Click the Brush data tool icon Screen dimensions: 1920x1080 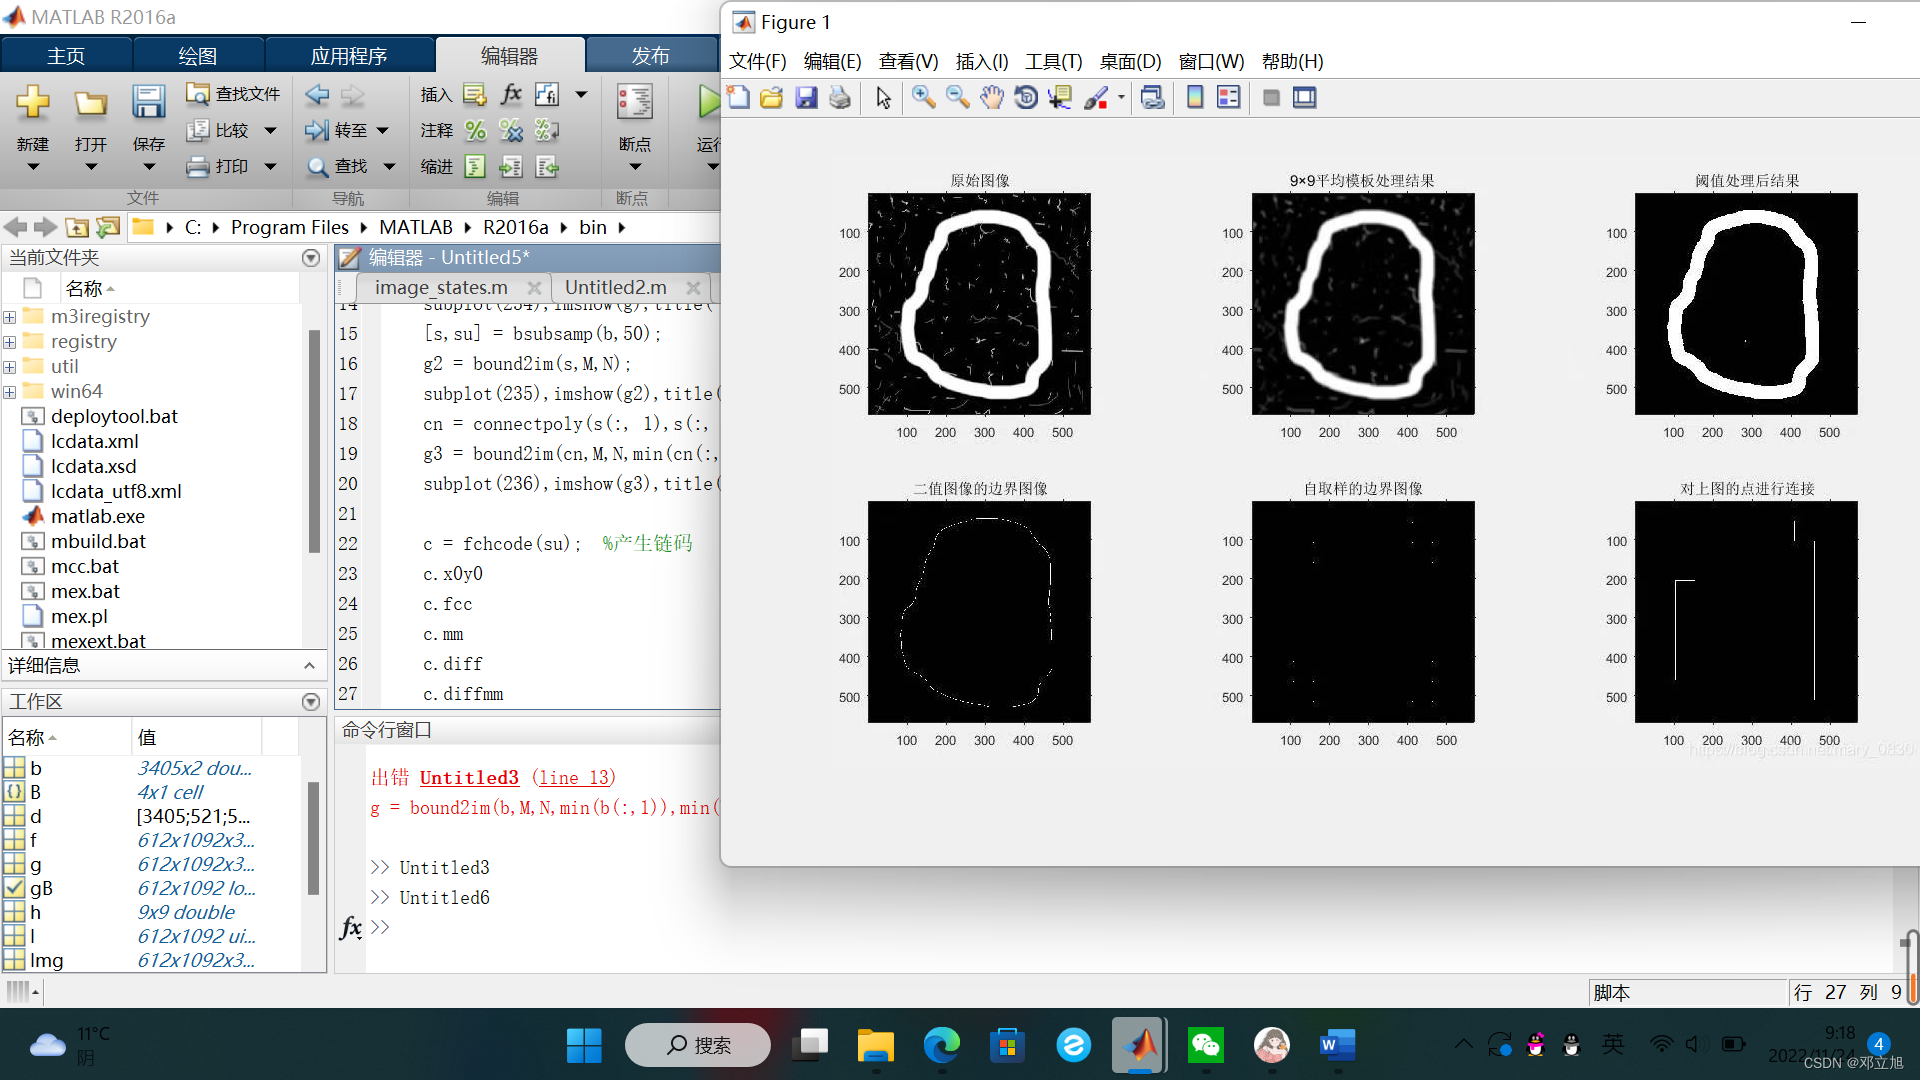click(x=1095, y=98)
